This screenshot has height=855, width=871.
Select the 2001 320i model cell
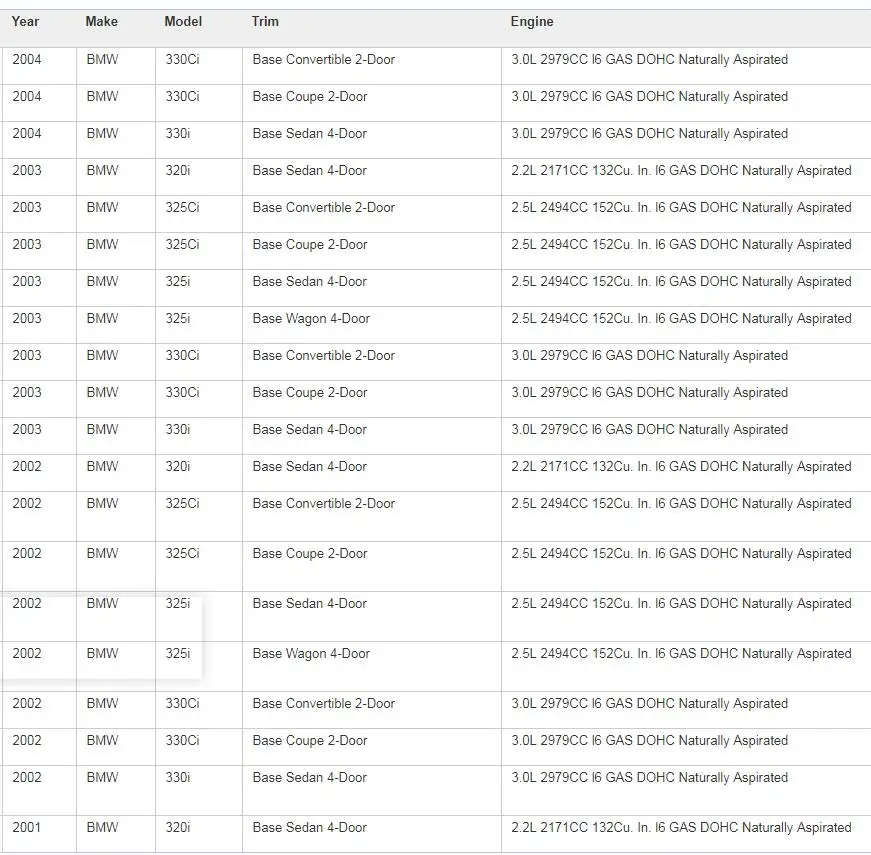[x=199, y=834]
